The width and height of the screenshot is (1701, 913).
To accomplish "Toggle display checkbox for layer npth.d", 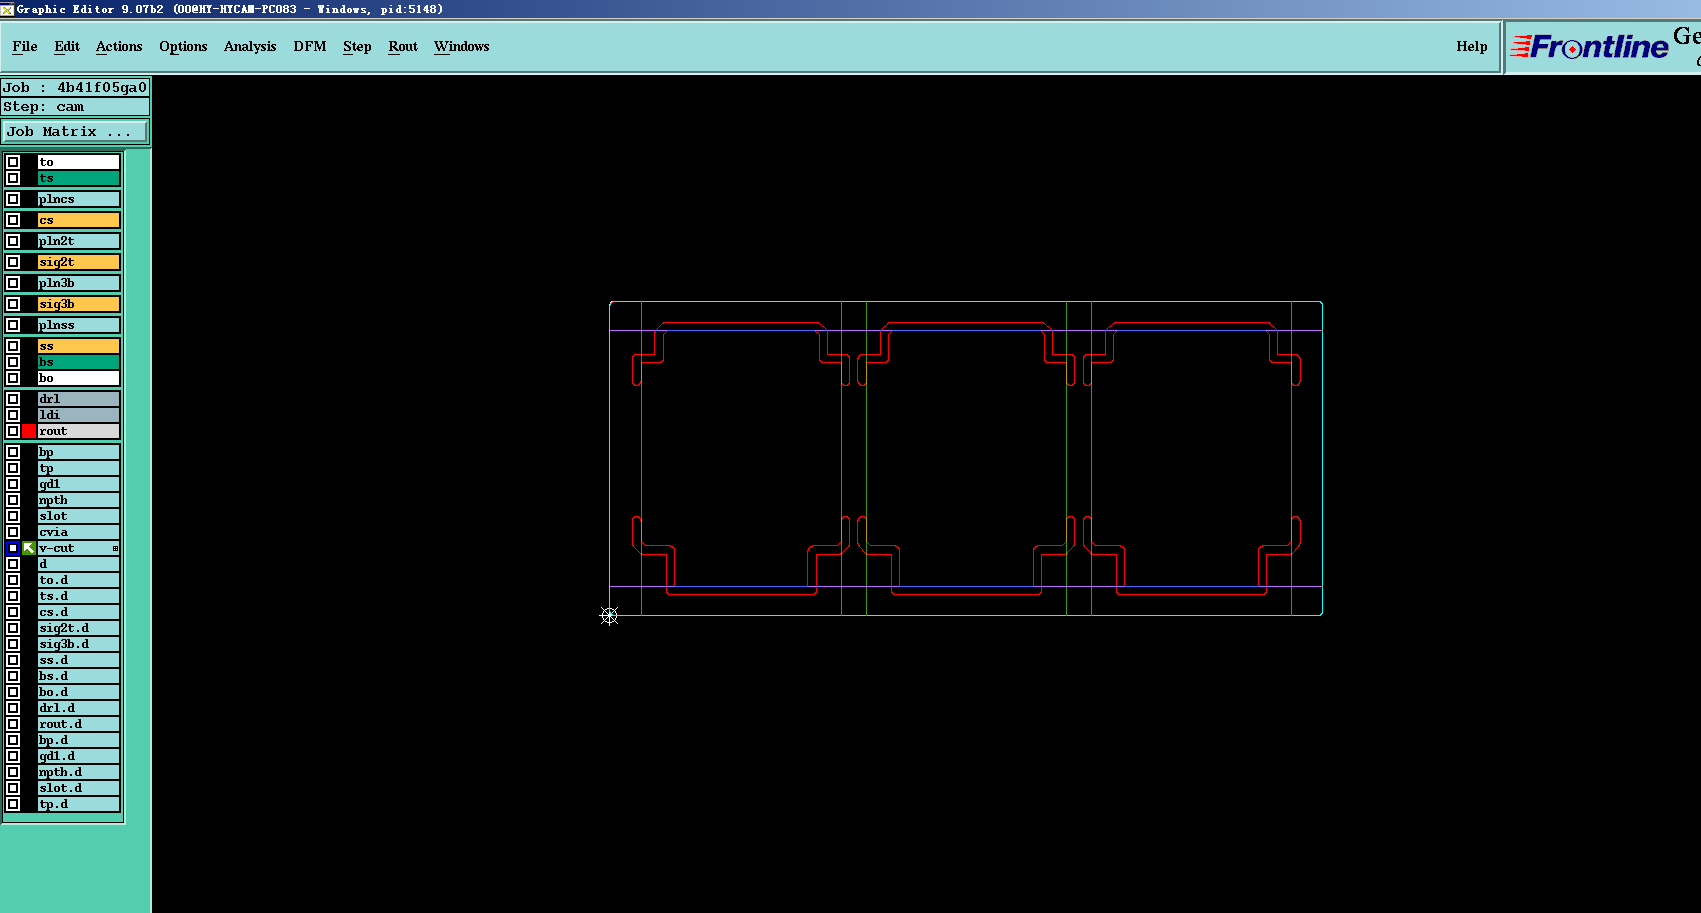I will click(x=13, y=772).
